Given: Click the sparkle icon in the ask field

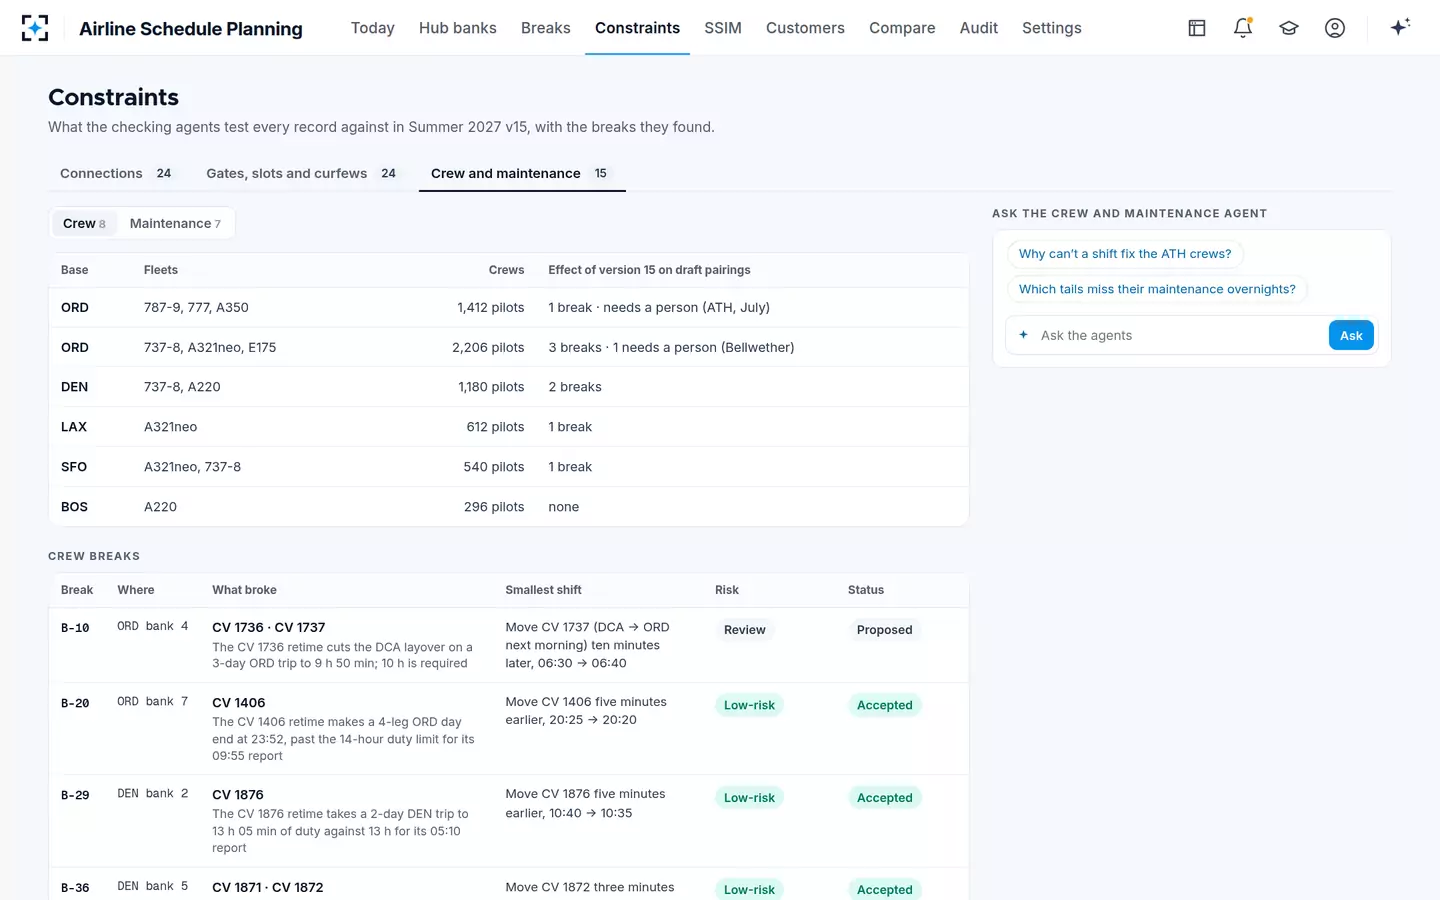Looking at the screenshot, I should click(1023, 335).
